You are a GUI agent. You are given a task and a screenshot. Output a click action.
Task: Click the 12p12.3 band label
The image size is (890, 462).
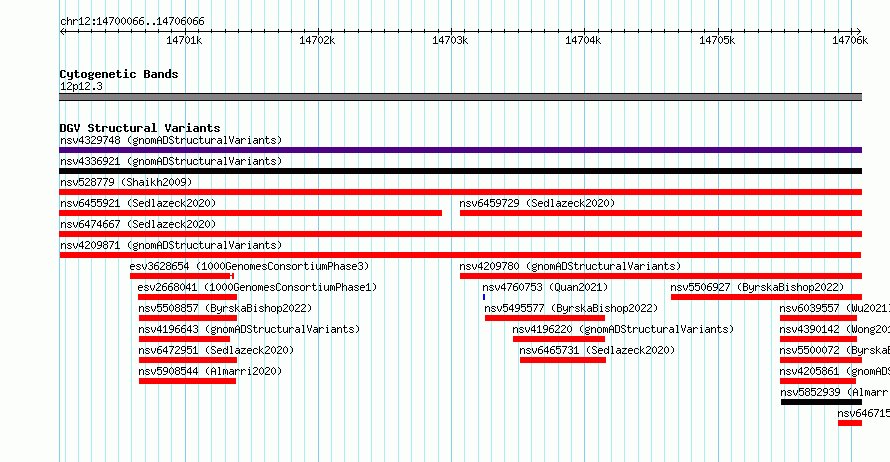(x=81, y=86)
